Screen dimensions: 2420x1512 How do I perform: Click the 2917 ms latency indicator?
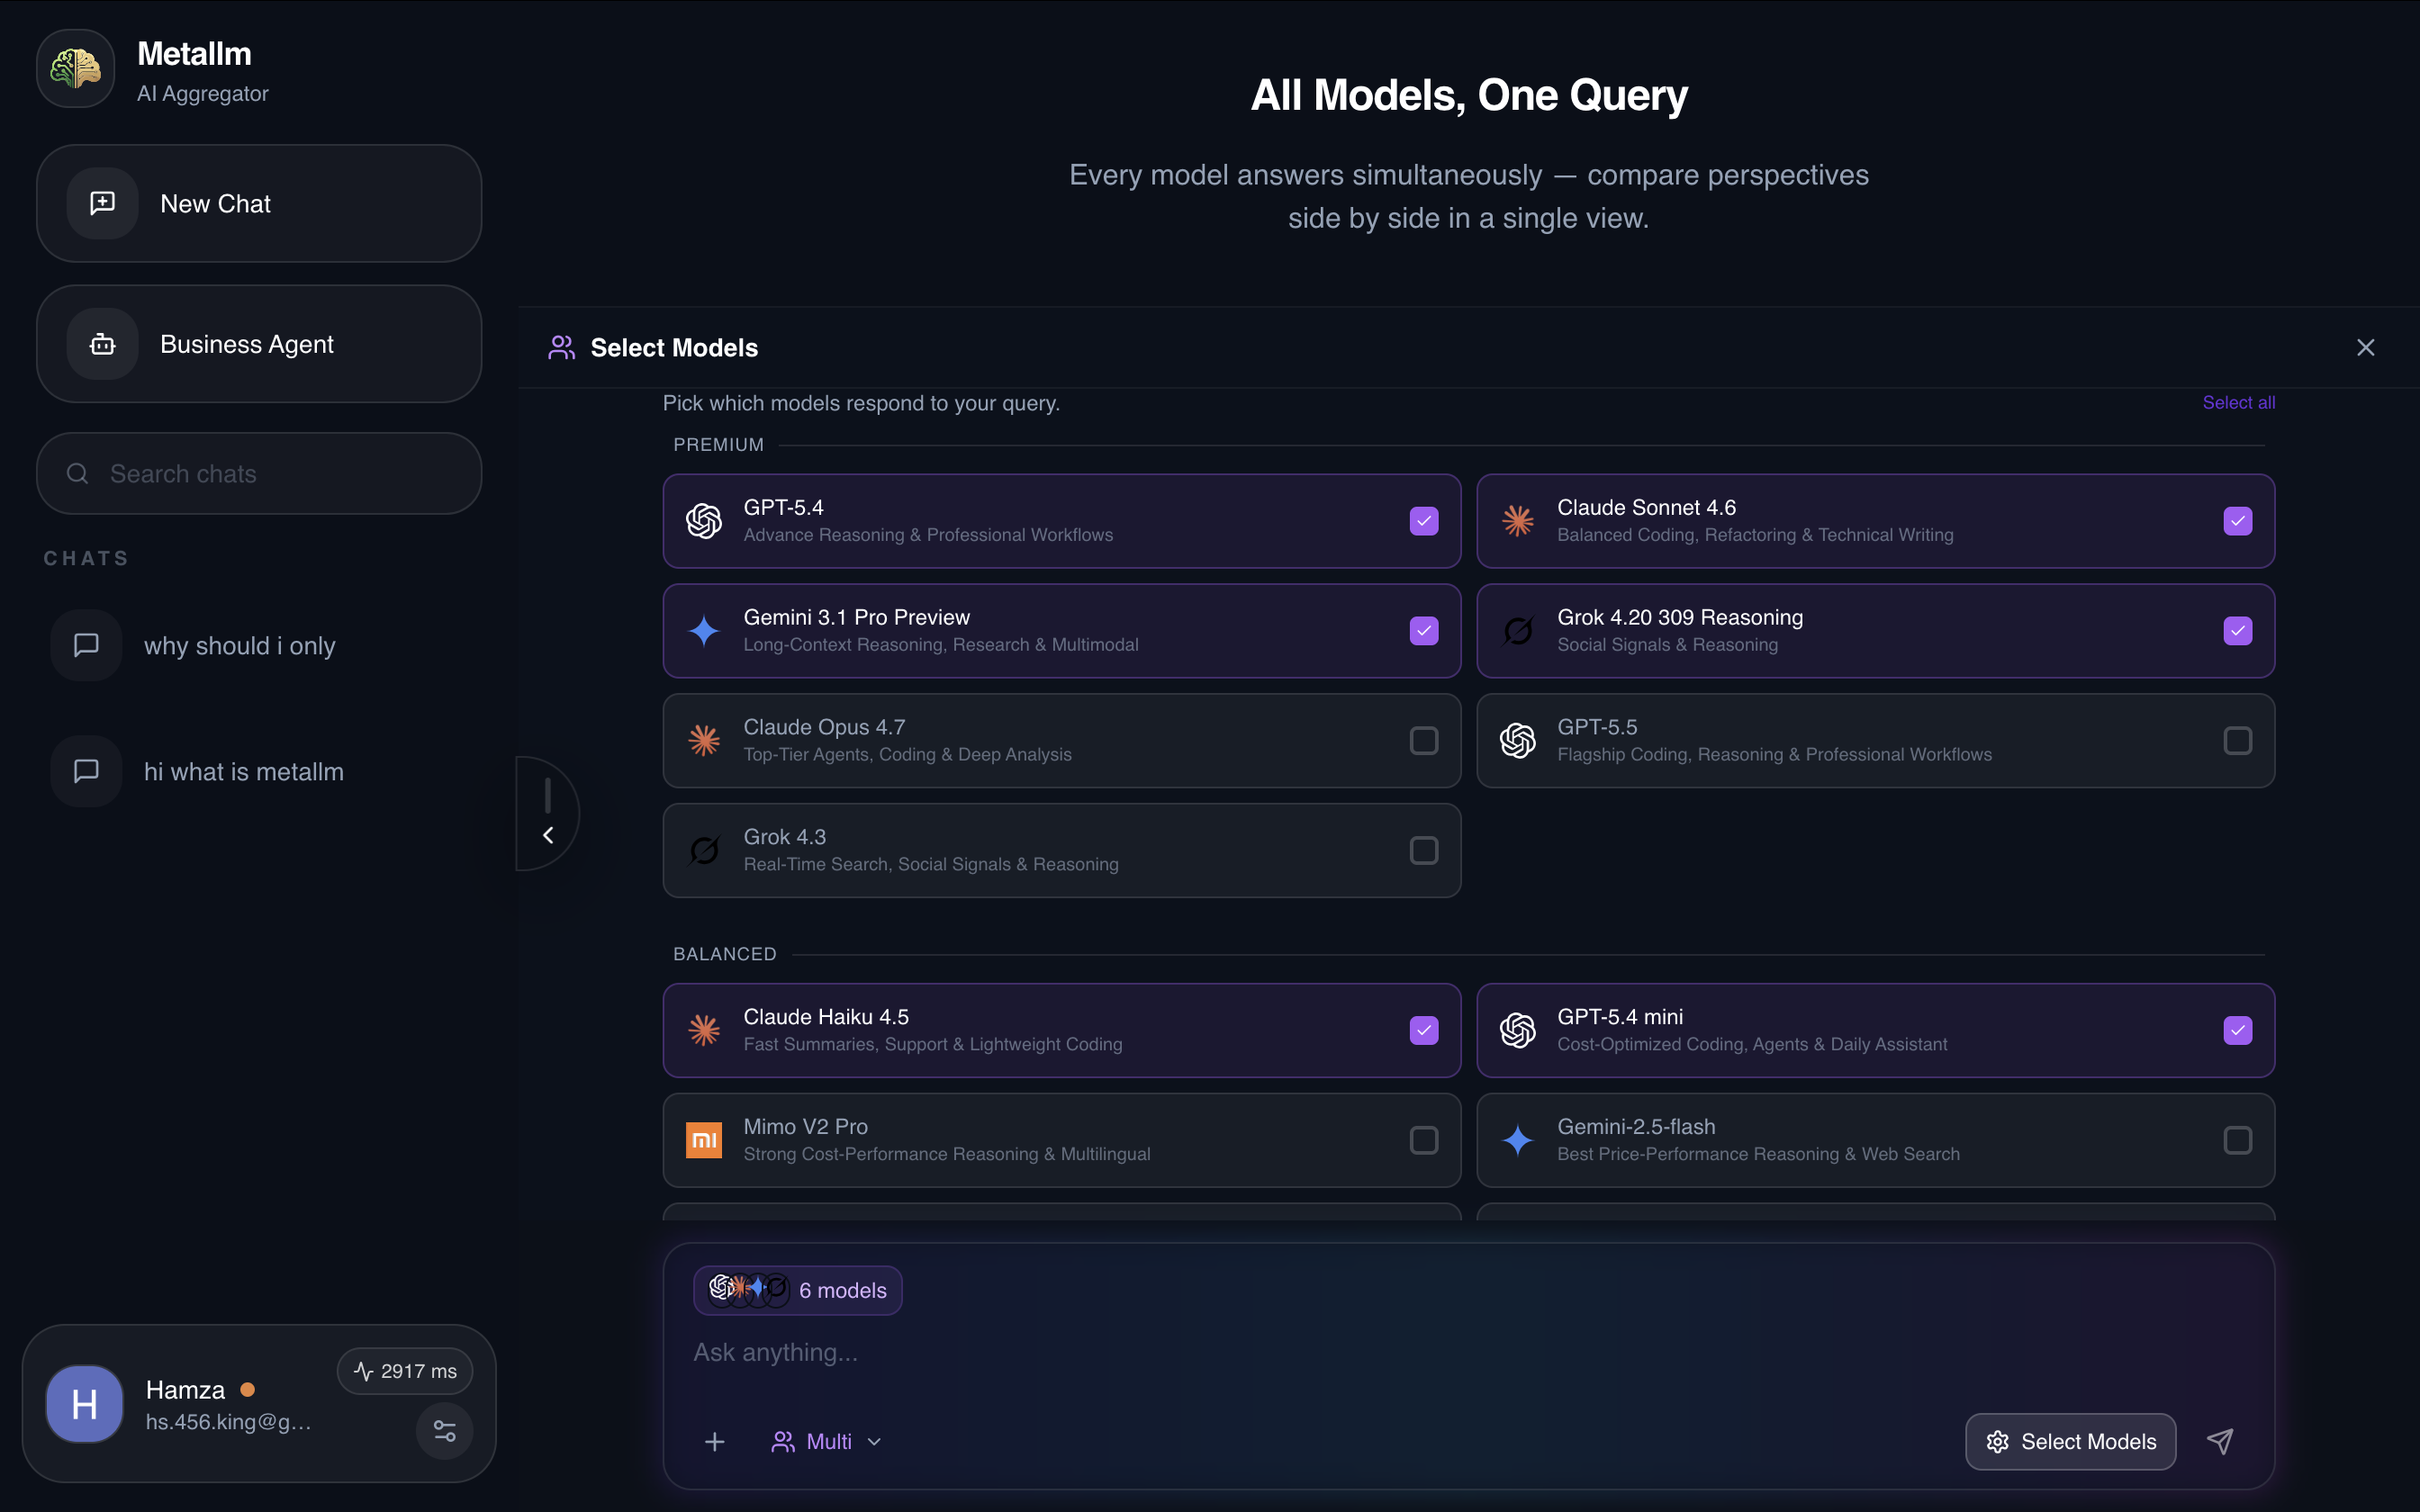point(405,1371)
